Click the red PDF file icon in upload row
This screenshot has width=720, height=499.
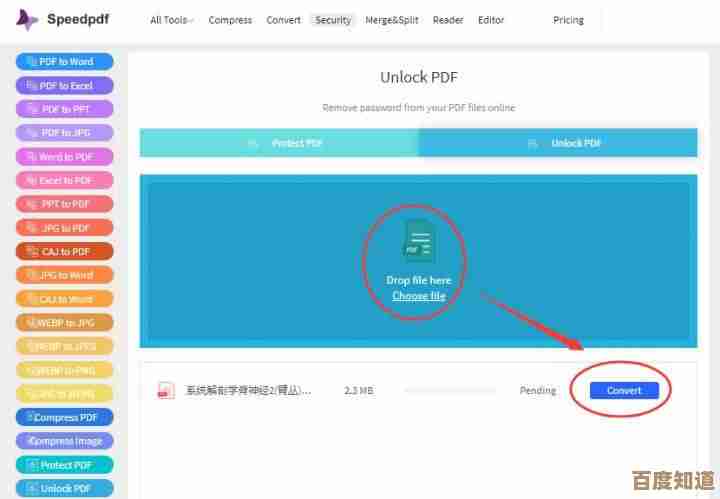[166, 390]
